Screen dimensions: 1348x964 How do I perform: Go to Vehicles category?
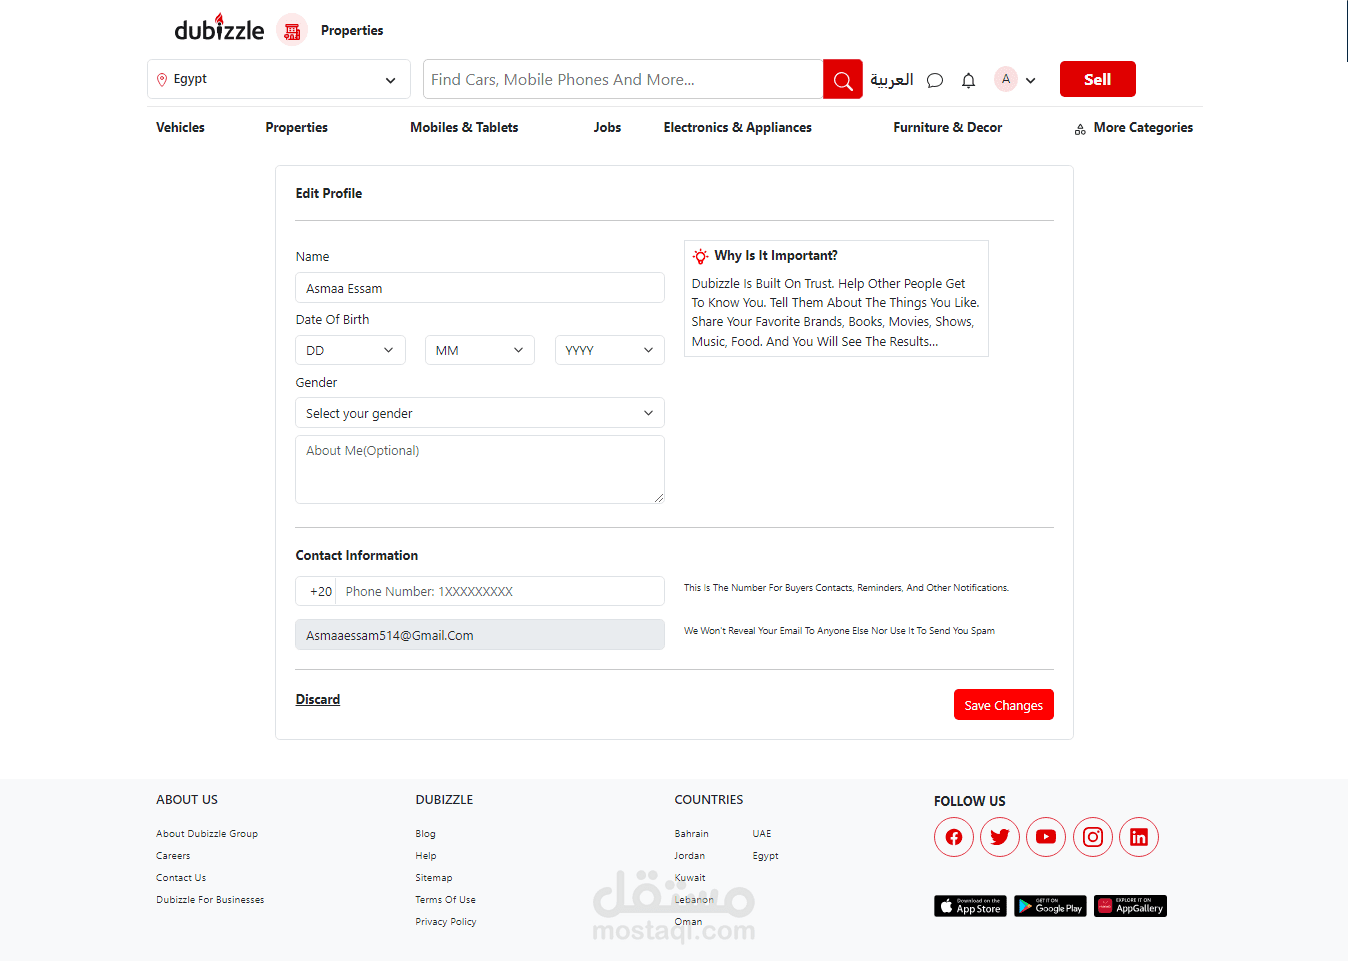pos(180,128)
